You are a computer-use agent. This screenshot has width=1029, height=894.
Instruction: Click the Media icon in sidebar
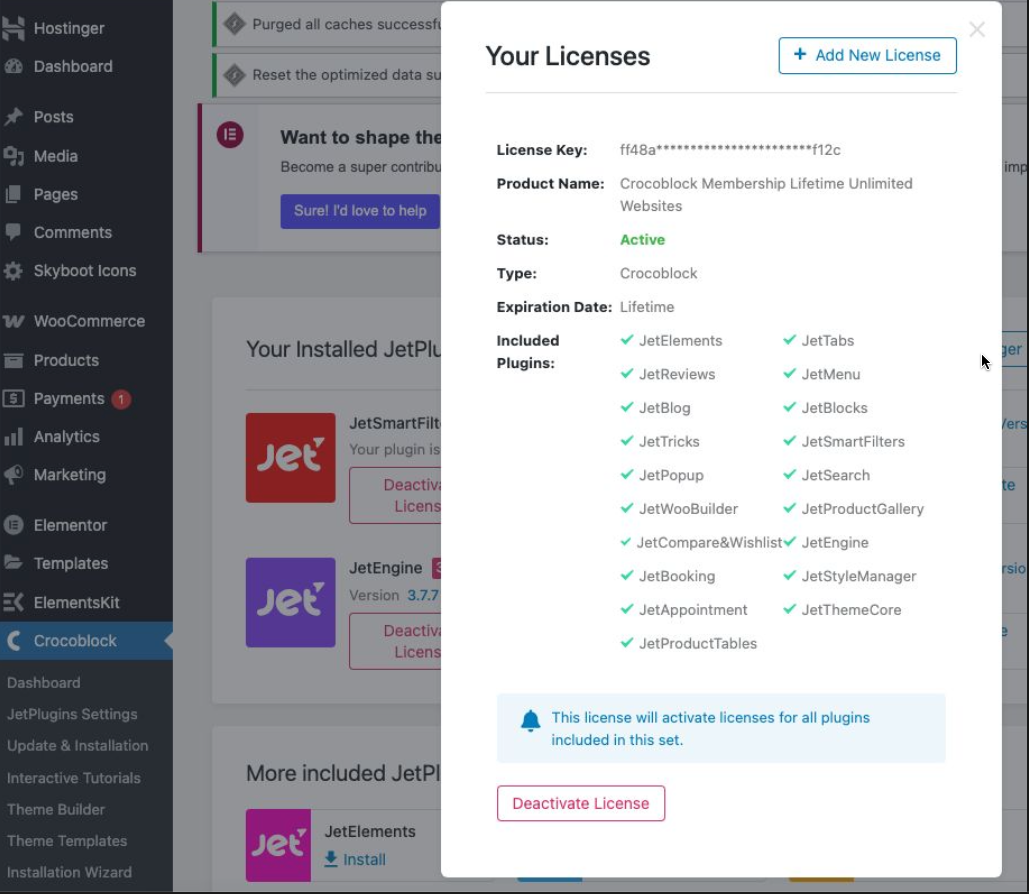tap(13, 156)
